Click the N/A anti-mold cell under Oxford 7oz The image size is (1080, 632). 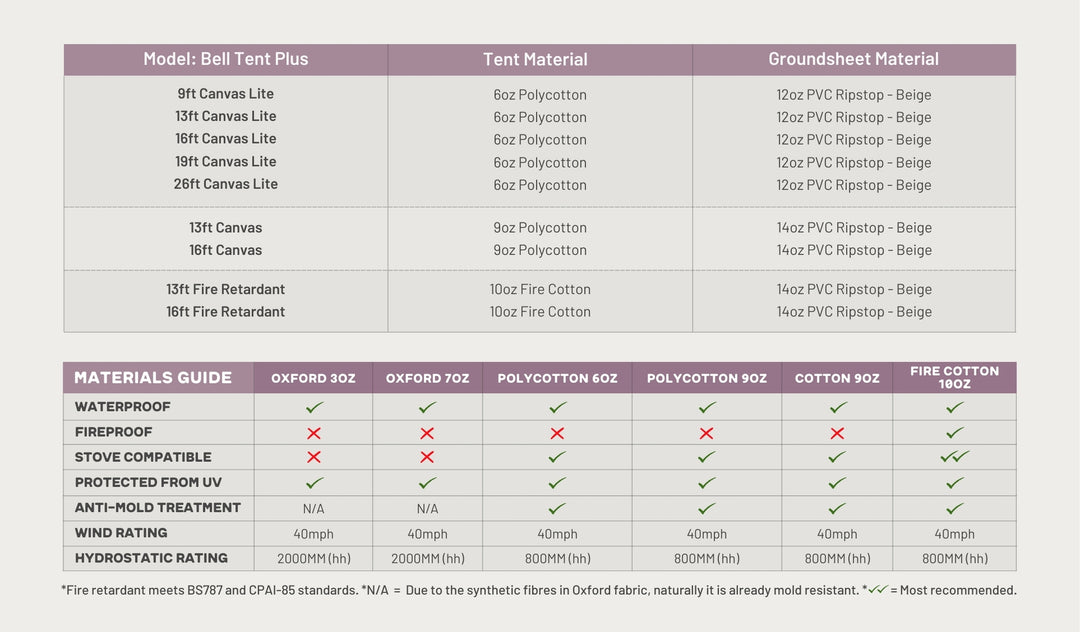pos(427,508)
